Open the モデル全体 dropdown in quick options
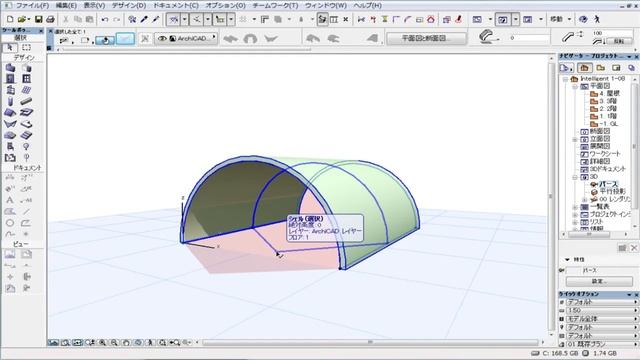Image resolution: width=640 pixels, height=360 pixels. [x=601, y=319]
